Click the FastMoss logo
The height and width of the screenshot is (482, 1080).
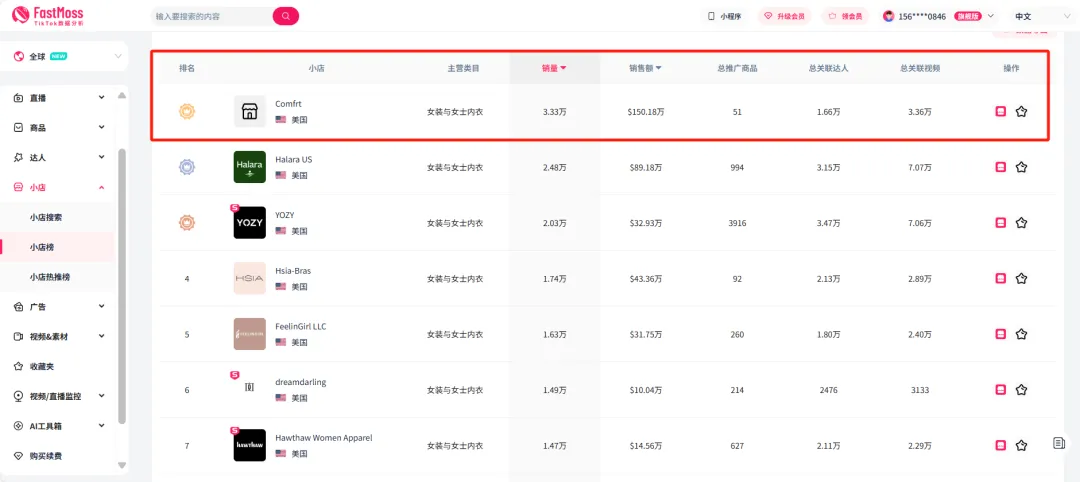pyautogui.click(x=48, y=16)
